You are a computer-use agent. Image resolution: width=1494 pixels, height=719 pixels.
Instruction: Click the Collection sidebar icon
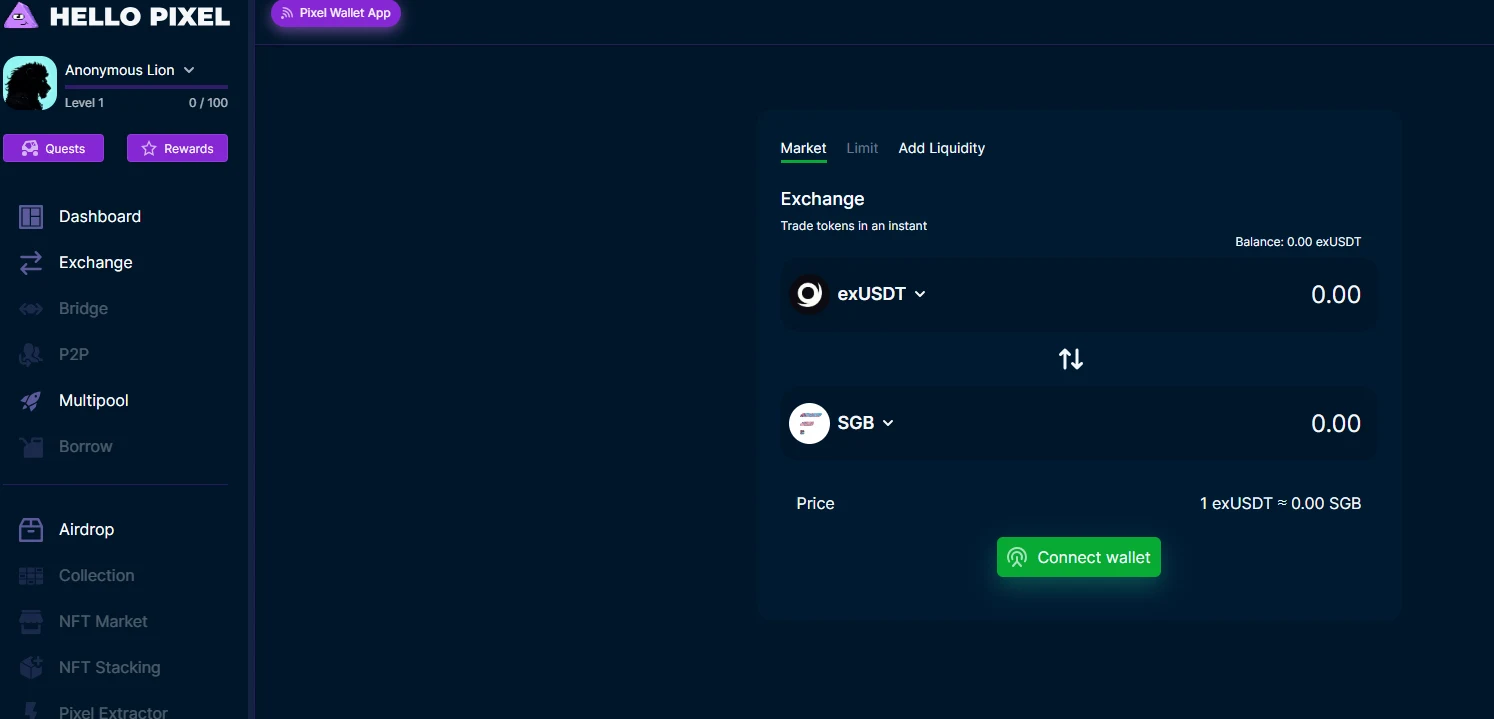coord(31,575)
